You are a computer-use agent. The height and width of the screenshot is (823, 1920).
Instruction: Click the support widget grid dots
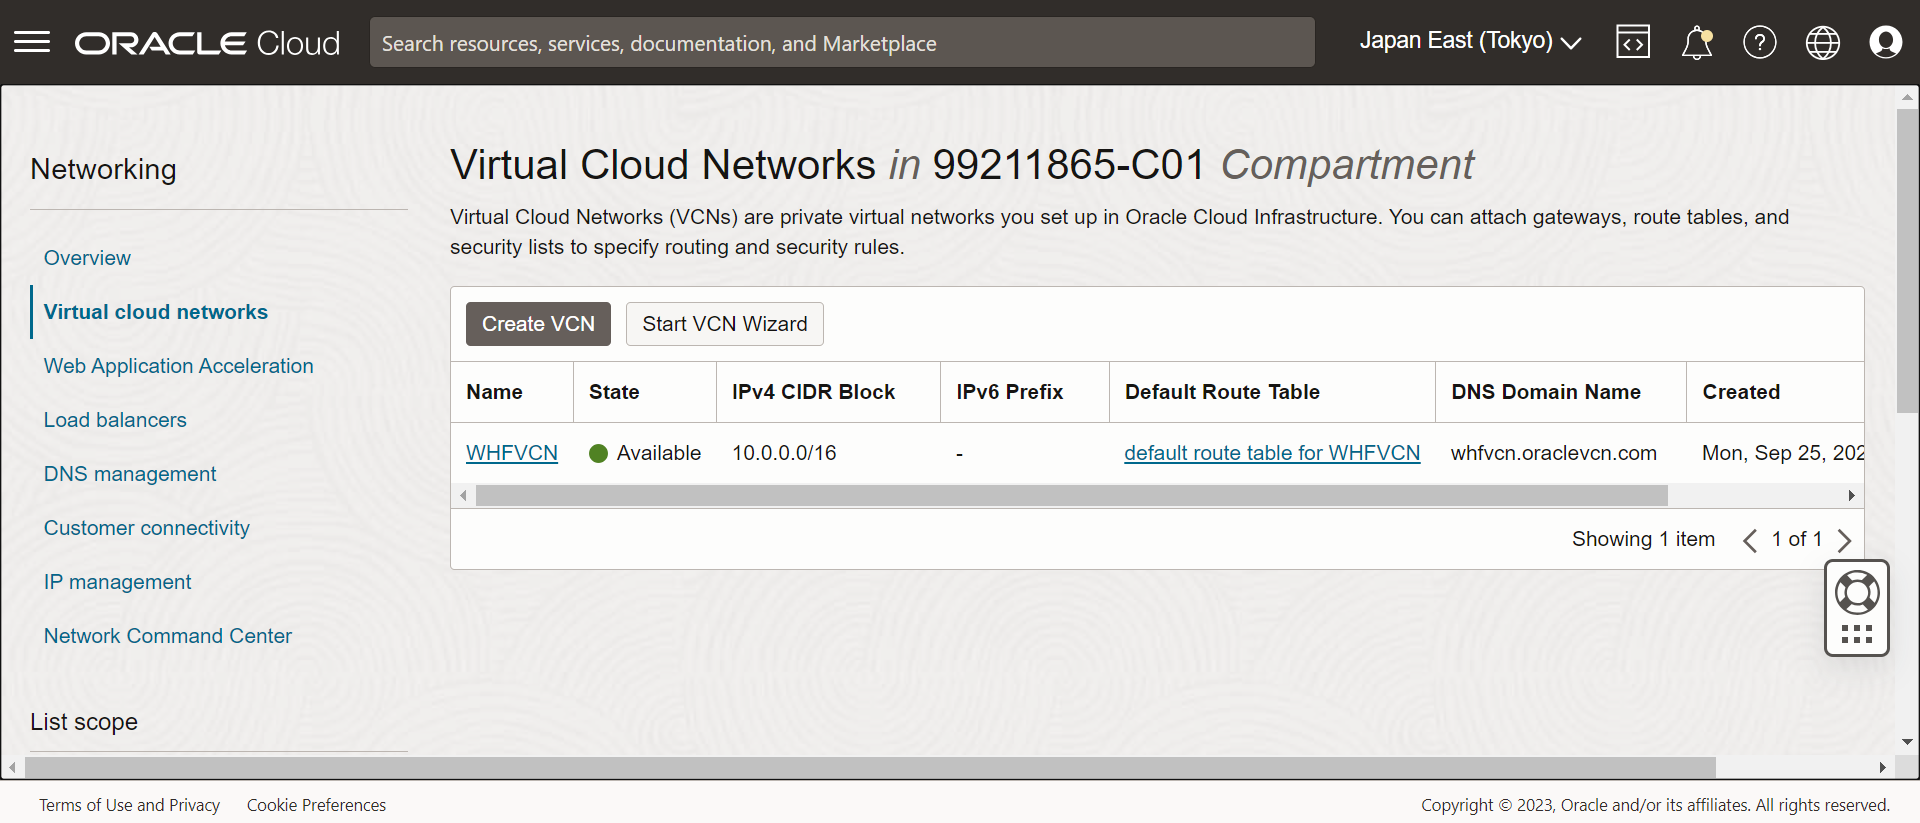[1857, 634]
